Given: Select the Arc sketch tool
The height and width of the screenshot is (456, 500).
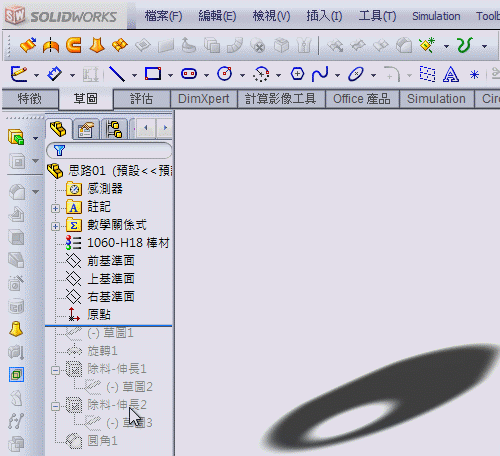Looking at the screenshot, I should click(261, 74).
